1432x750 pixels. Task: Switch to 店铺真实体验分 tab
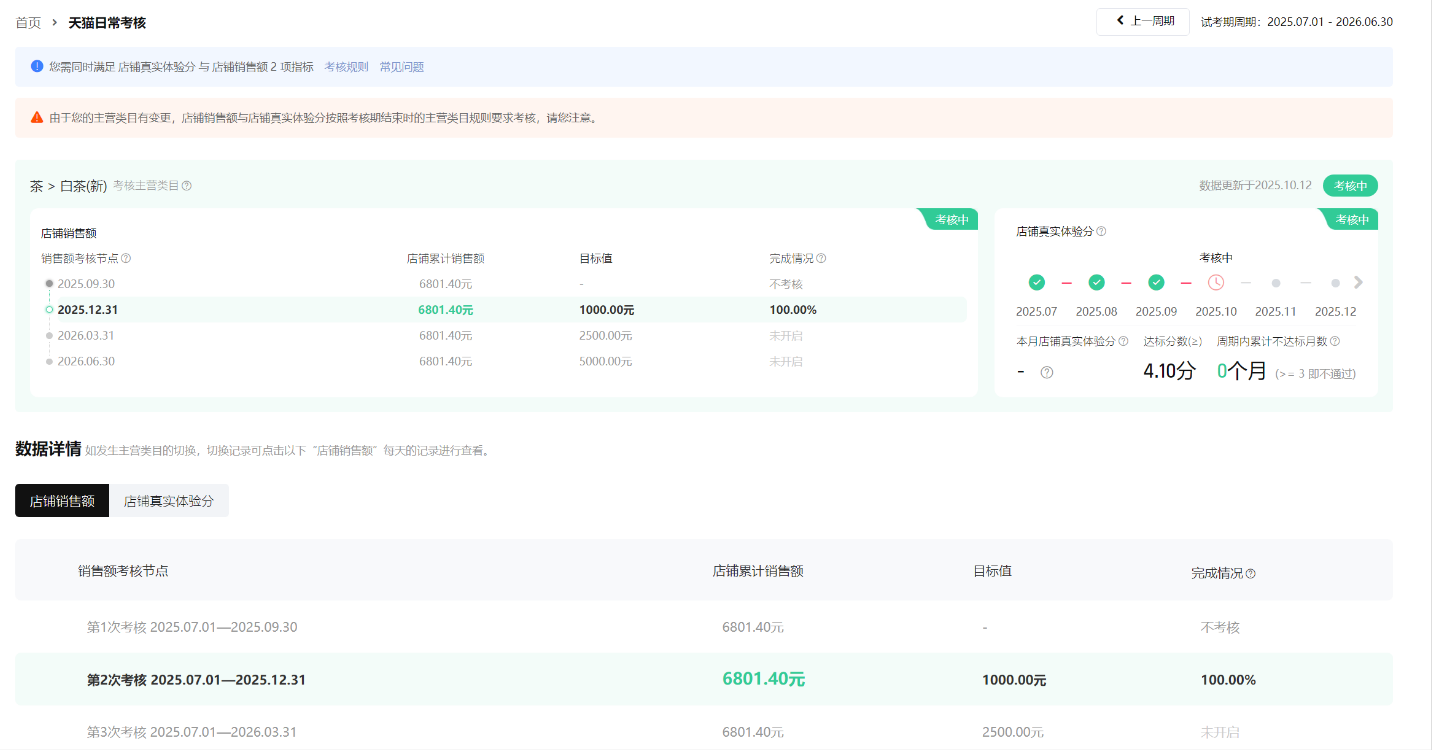(x=169, y=501)
